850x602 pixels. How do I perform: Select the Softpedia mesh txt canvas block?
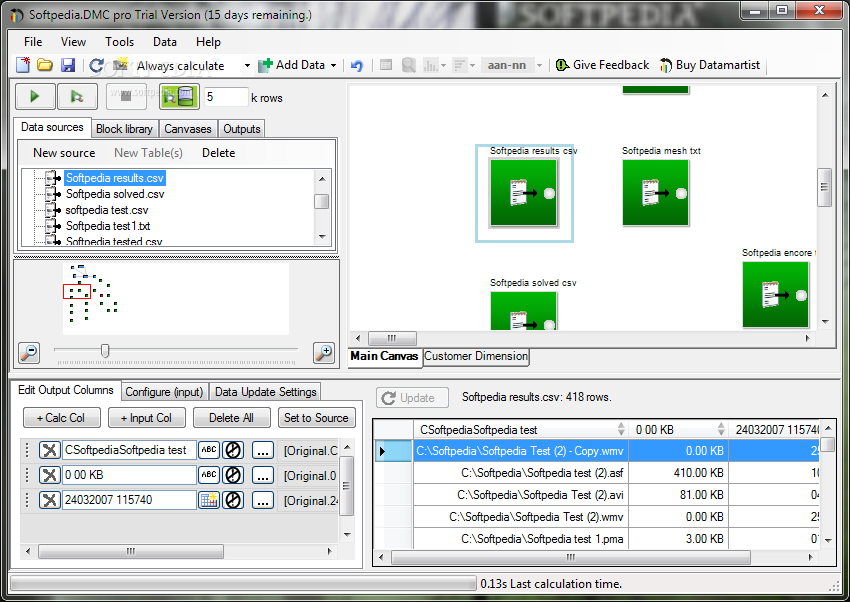tap(656, 193)
